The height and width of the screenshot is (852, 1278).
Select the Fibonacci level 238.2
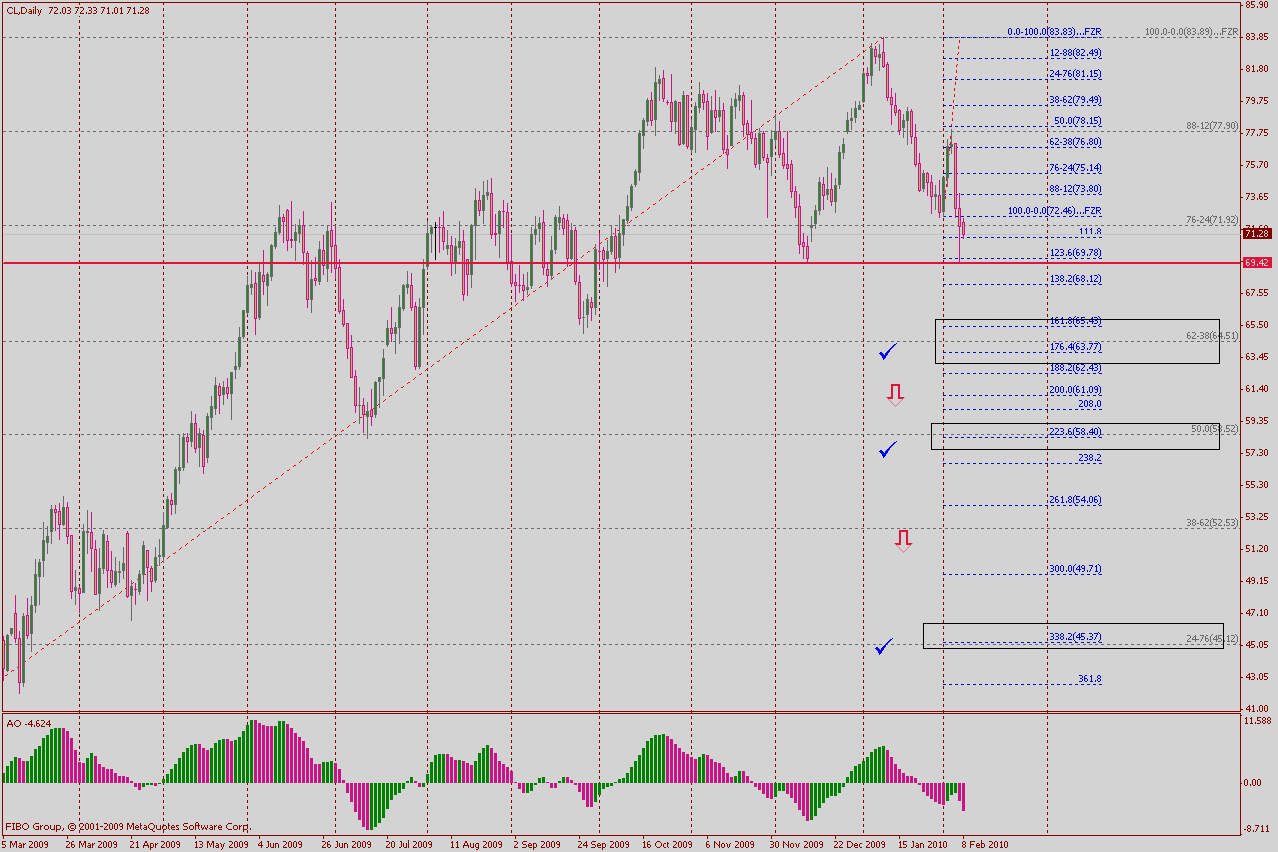[x=1090, y=458]
